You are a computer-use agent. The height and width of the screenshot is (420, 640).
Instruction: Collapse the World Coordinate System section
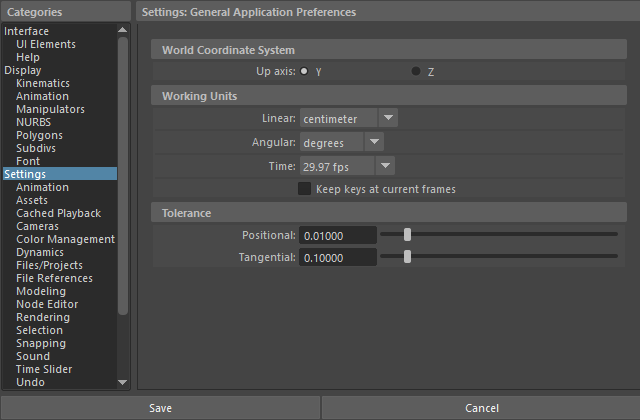[x=389, y=50]
